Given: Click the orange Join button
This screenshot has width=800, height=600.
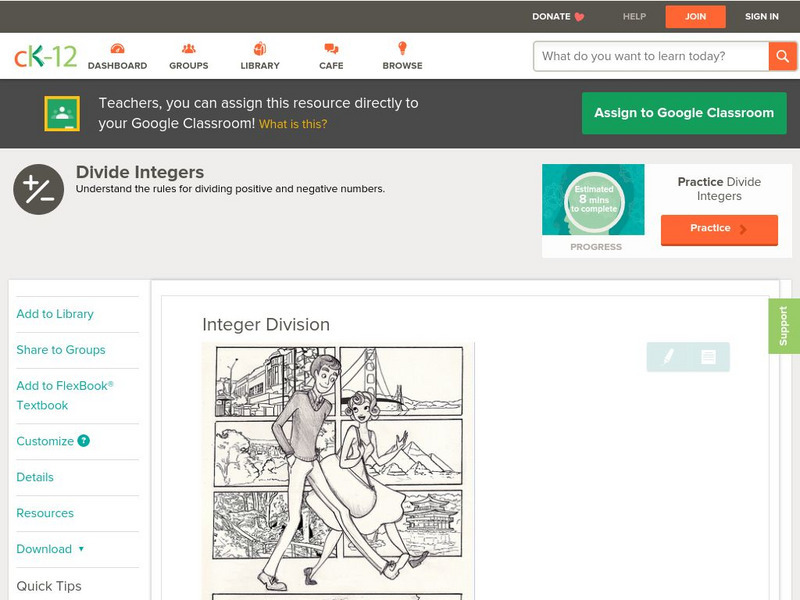Looking at the screenshot, I should click(695, 17).
